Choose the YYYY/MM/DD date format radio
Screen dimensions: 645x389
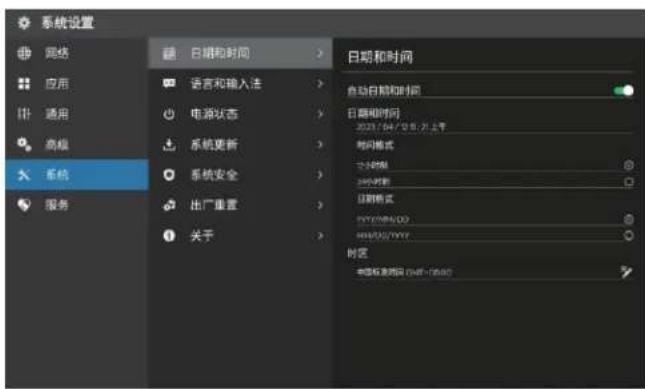point(628,219)
